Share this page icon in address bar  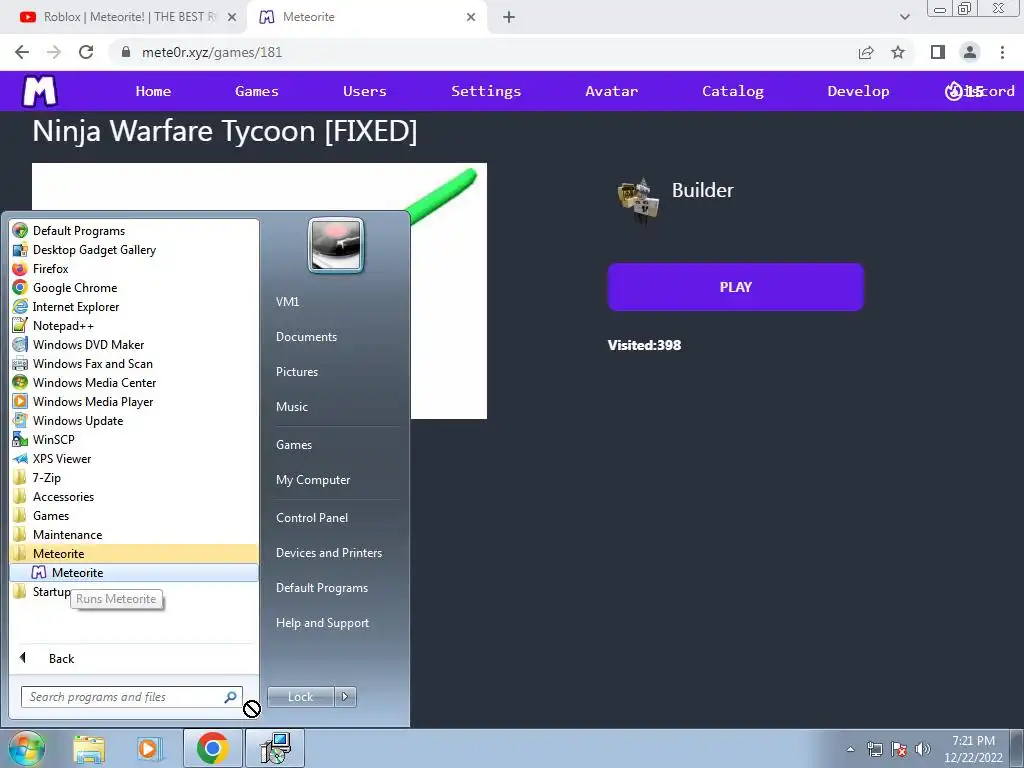tap(866, 52)
